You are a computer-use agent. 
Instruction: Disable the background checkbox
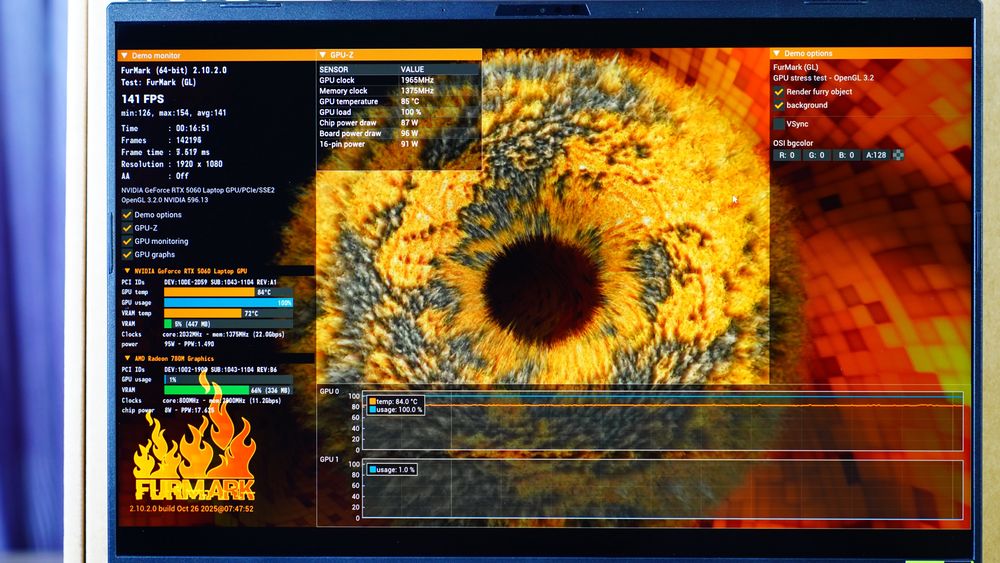tap(779, 105)
